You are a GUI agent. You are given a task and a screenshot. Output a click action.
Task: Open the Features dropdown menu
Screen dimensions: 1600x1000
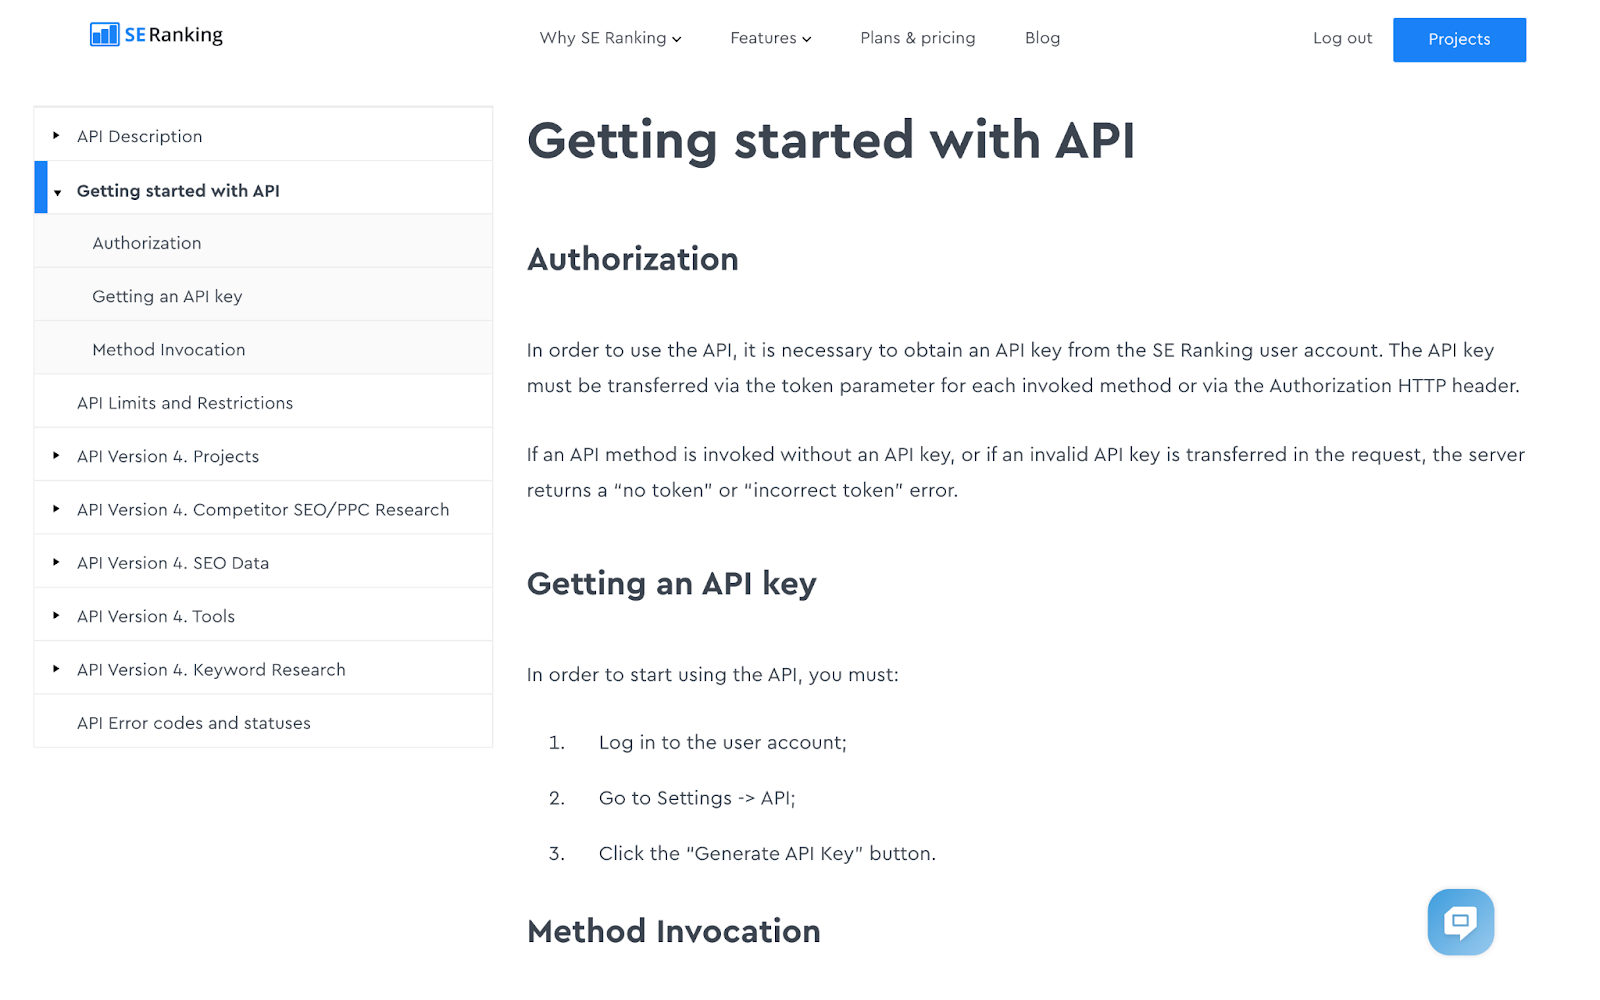click(770, 38)
